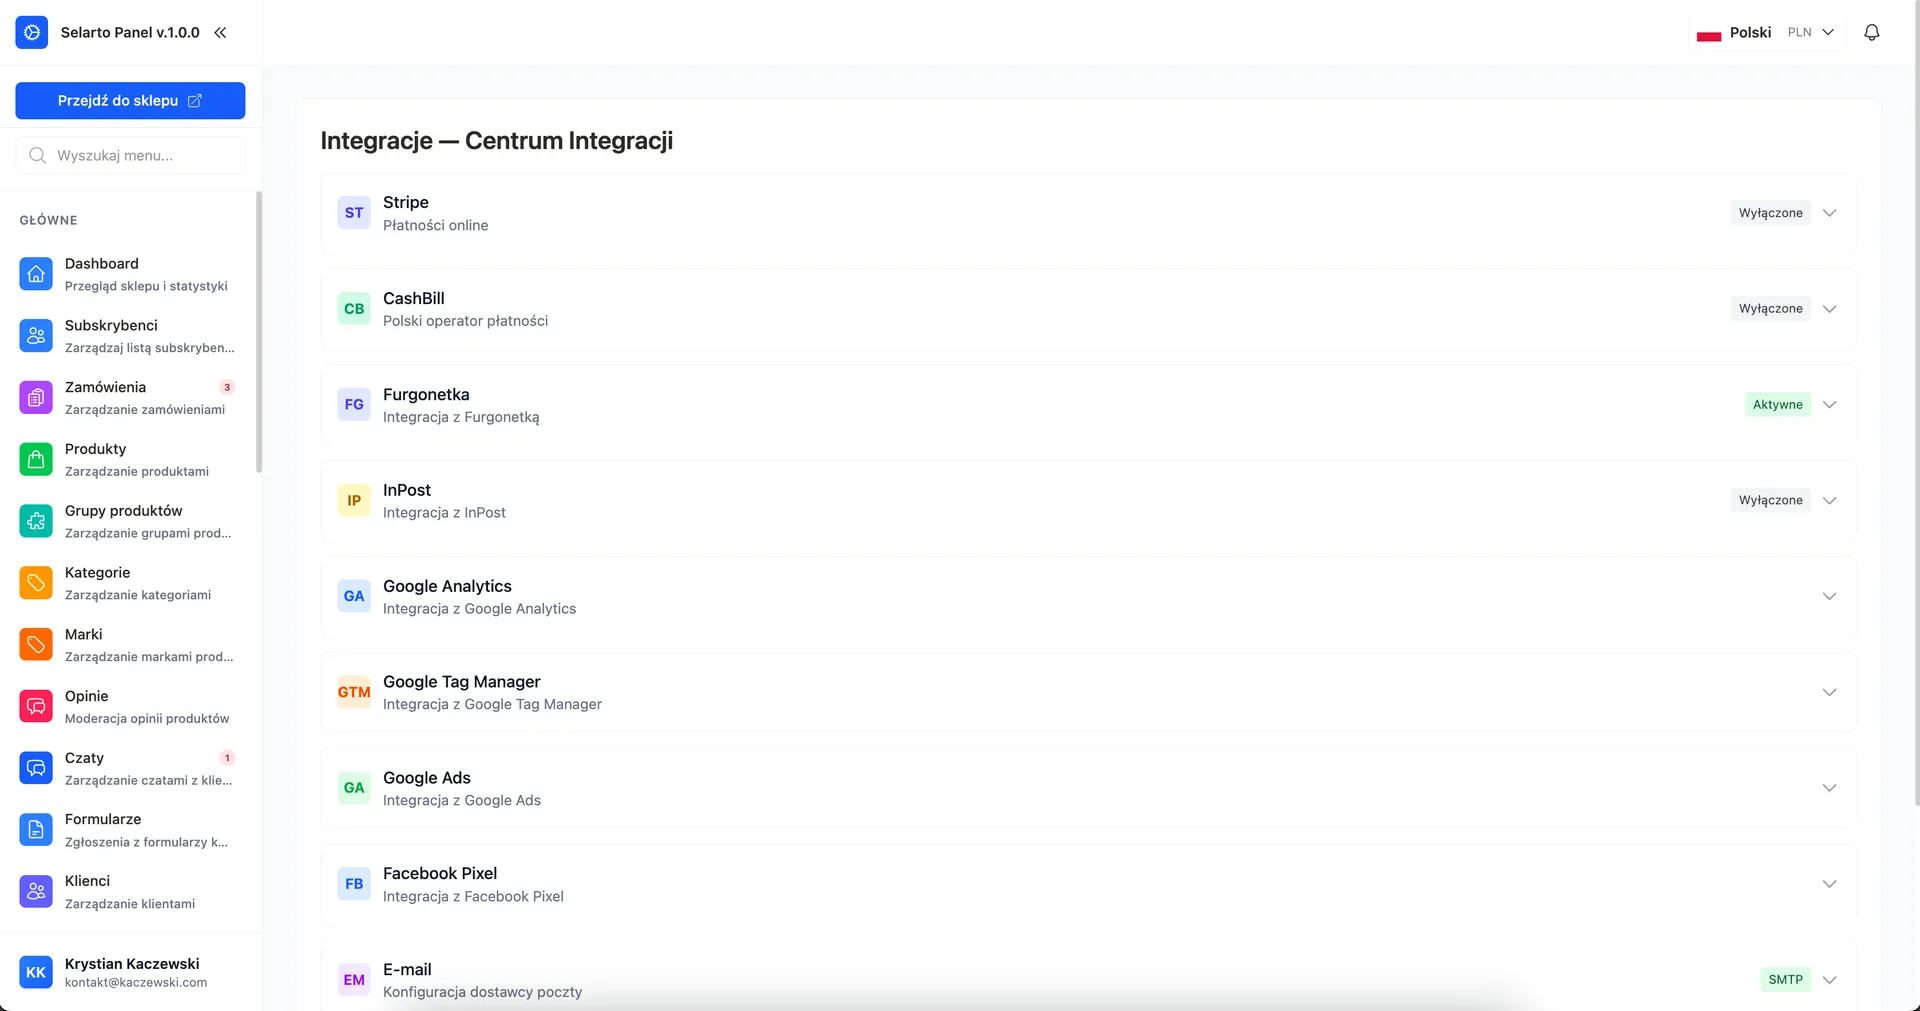Viewport: 1920px width, 1011px height.
Task: Expand the Stripe integration row
Action: [1829, 213]
